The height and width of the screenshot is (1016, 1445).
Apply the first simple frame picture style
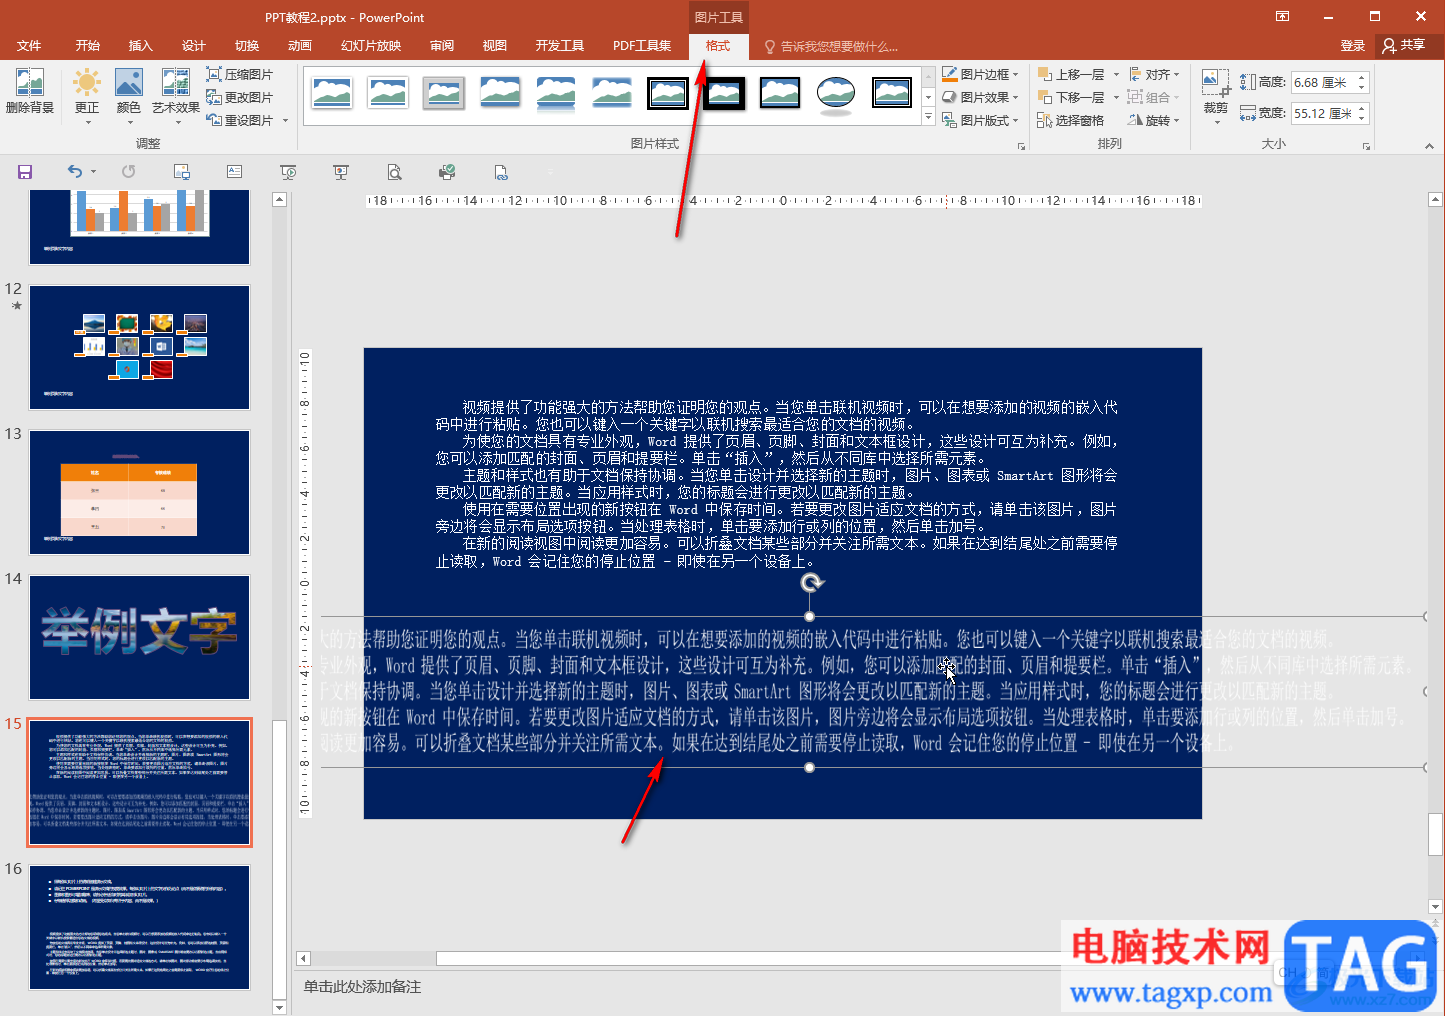[331, 93]
